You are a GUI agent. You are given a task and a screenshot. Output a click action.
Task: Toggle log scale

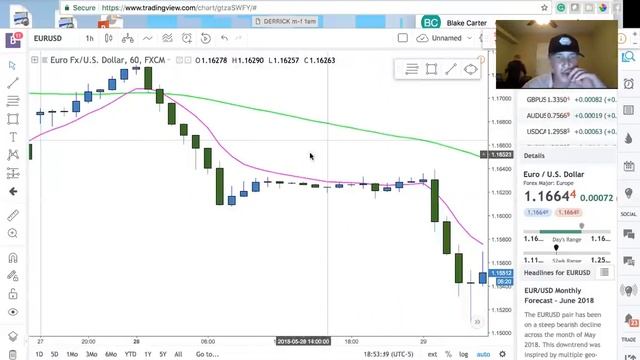[463, 354]
